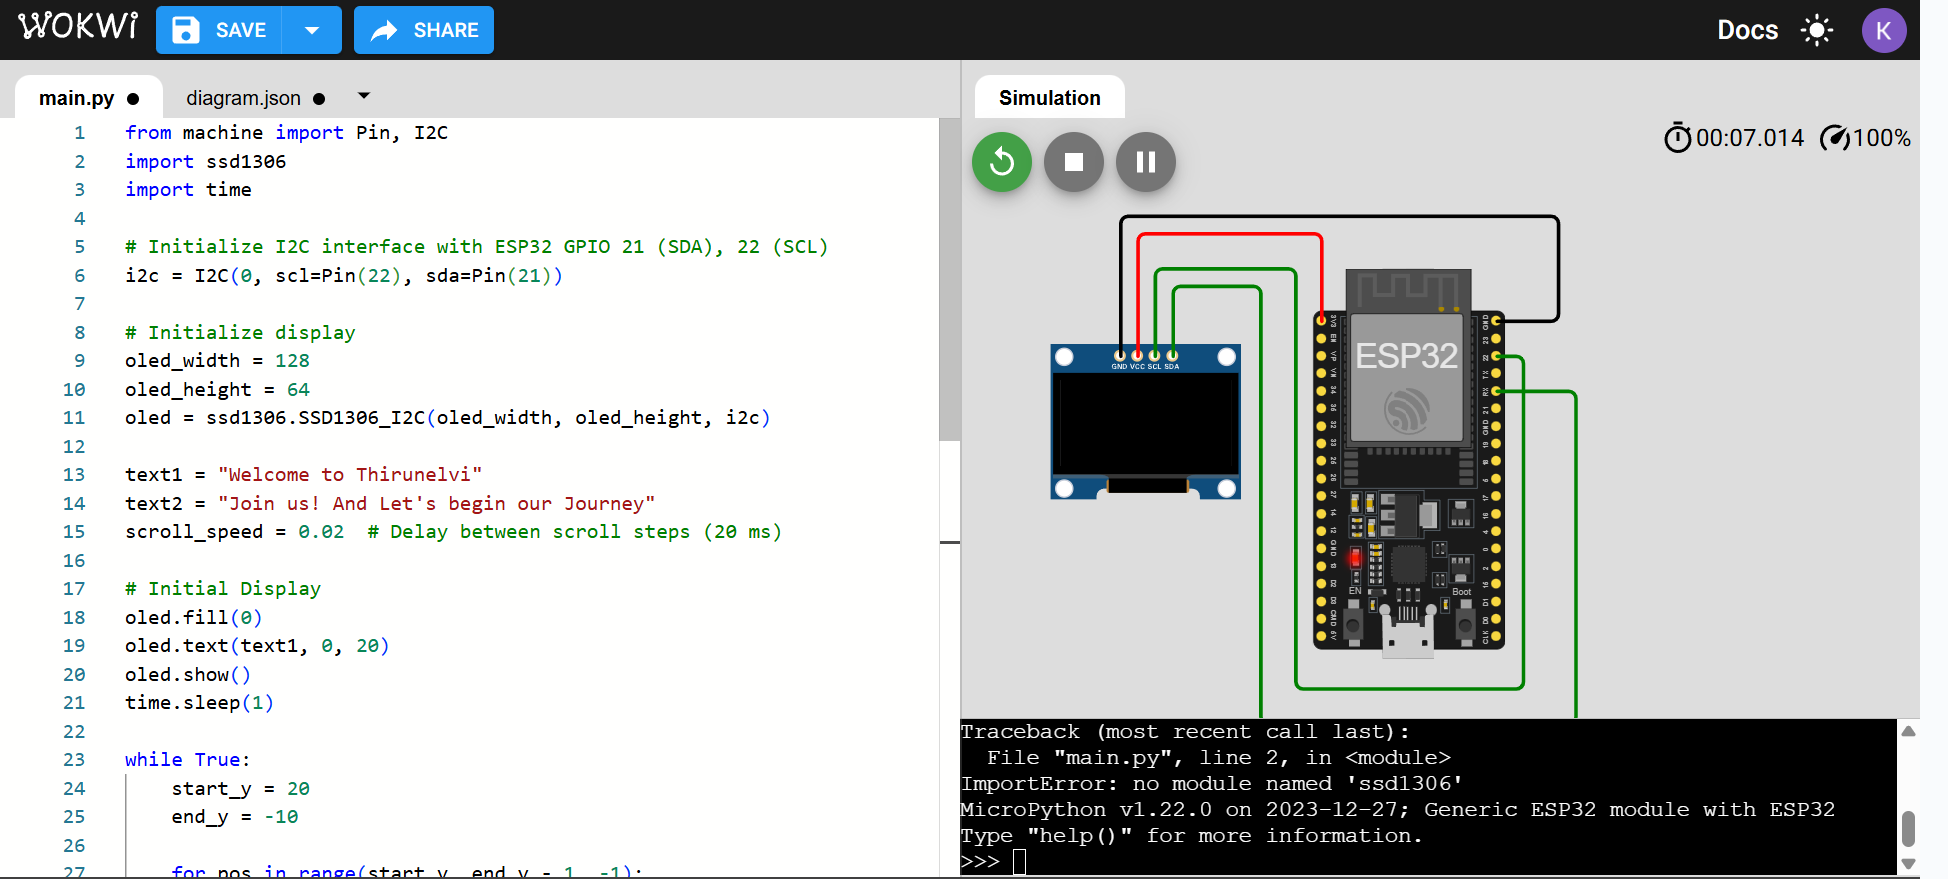Click the scroll_speed = 0.02 value

[x=321, y=532]
